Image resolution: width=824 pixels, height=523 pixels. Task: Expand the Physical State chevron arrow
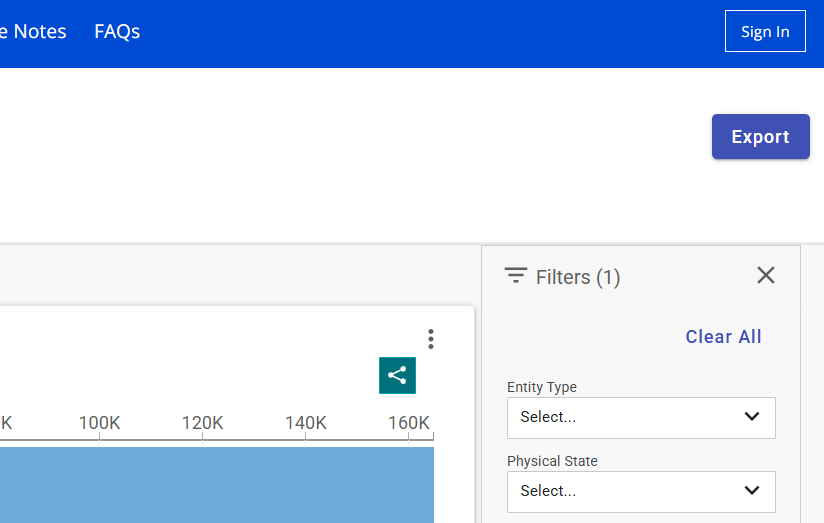752,491
